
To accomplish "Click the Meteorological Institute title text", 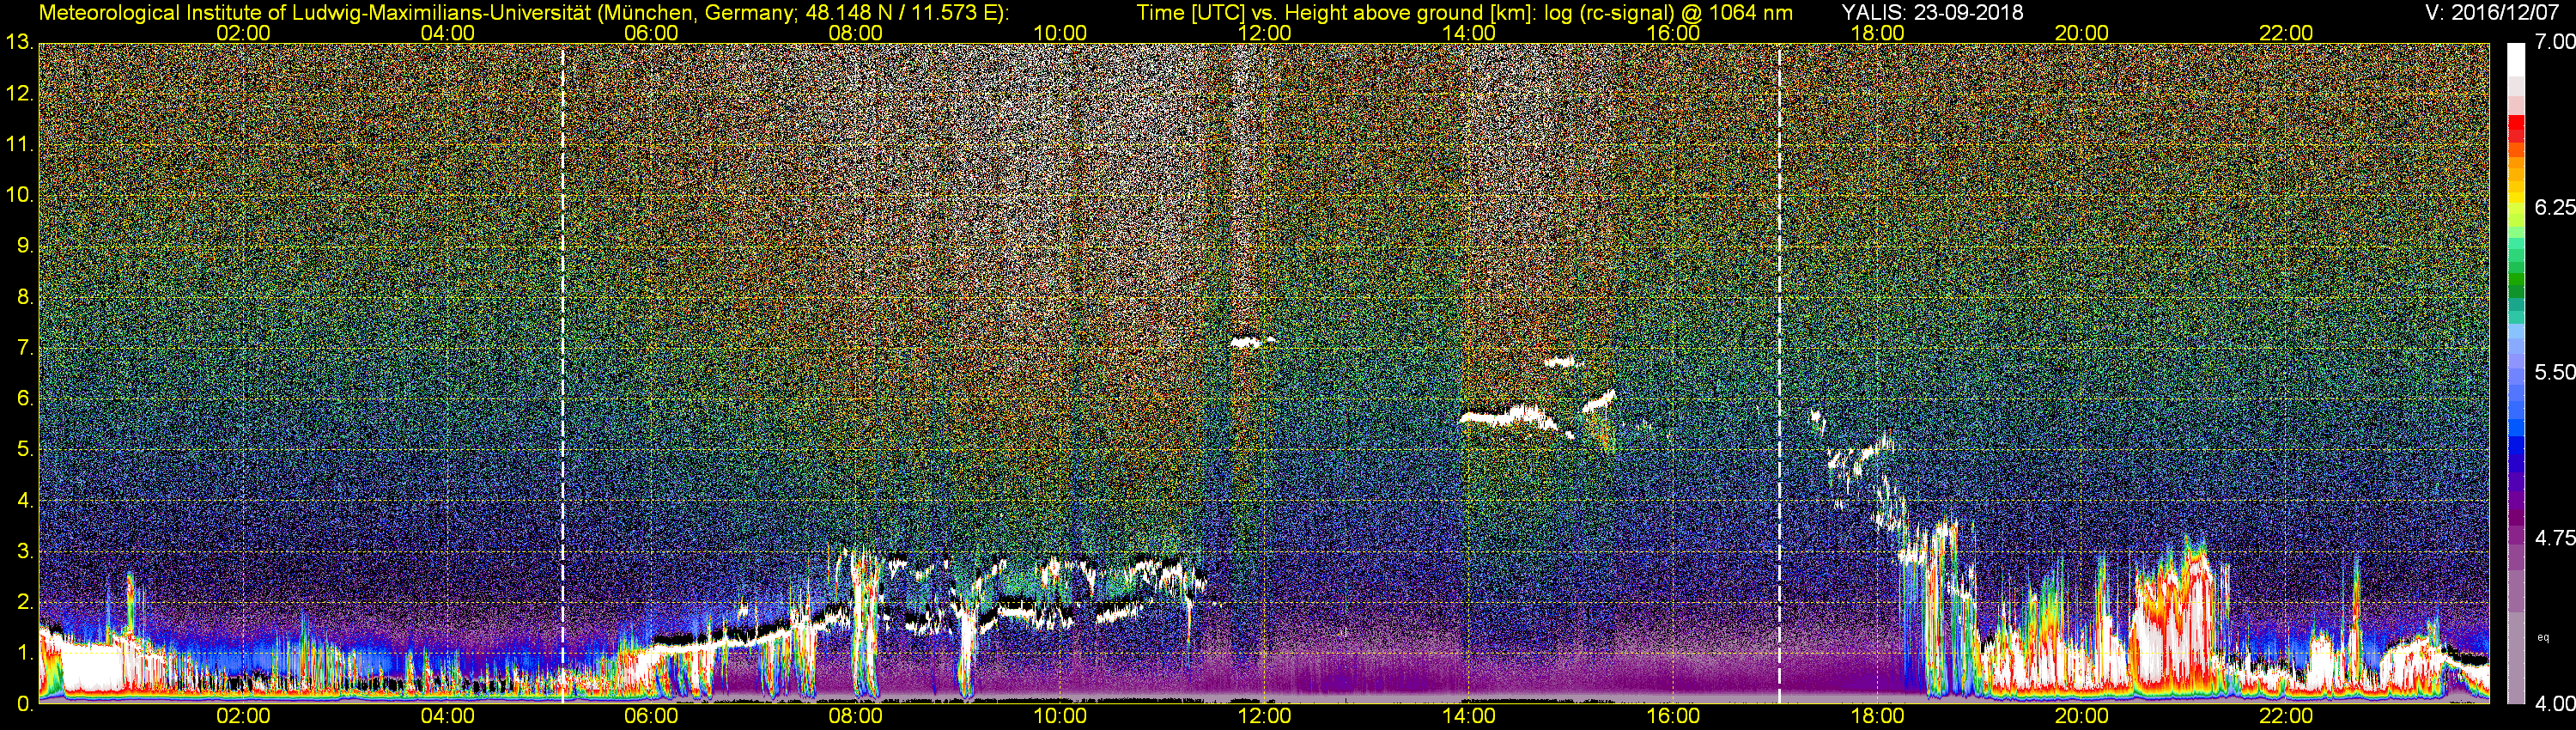I will pyautogui.click(x=524, y=12).
